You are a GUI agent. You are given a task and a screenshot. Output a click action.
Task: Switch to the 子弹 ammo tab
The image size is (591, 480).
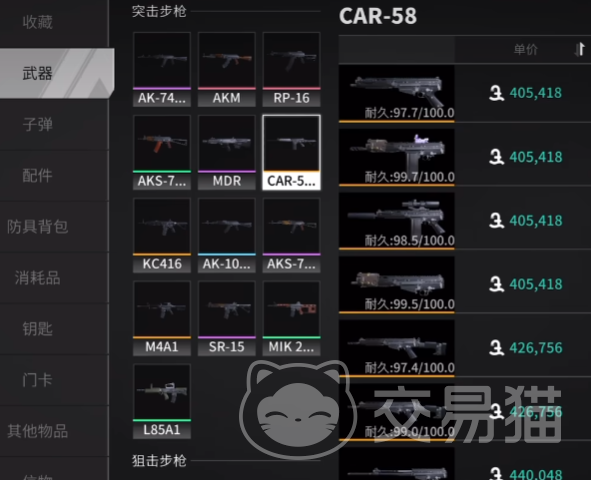(37, 124)
